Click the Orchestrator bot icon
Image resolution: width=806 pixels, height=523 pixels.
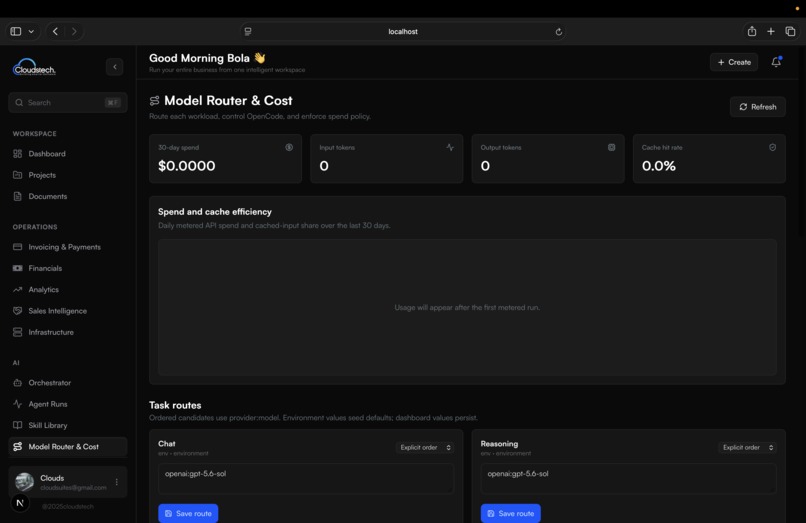coord(17,383)
